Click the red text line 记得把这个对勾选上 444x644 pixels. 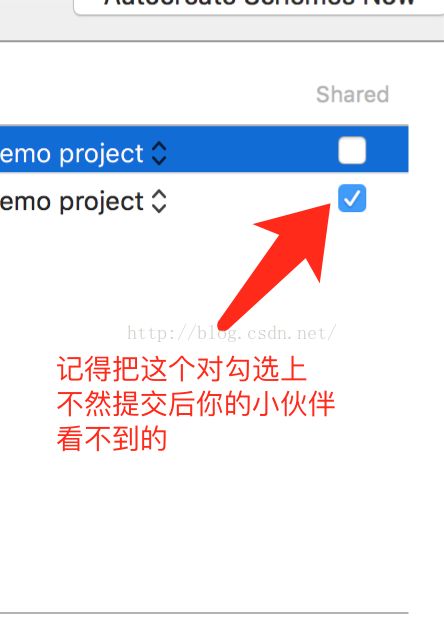[182, 369]
